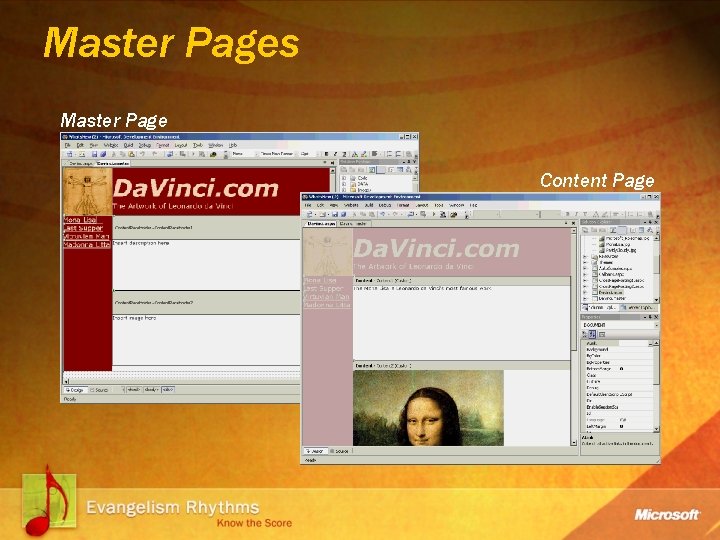Switch to Davinci.master tab in Master Page window
The width and height of the screenshot is (720, 540).
pyautogui.click(x=113, y=163)
